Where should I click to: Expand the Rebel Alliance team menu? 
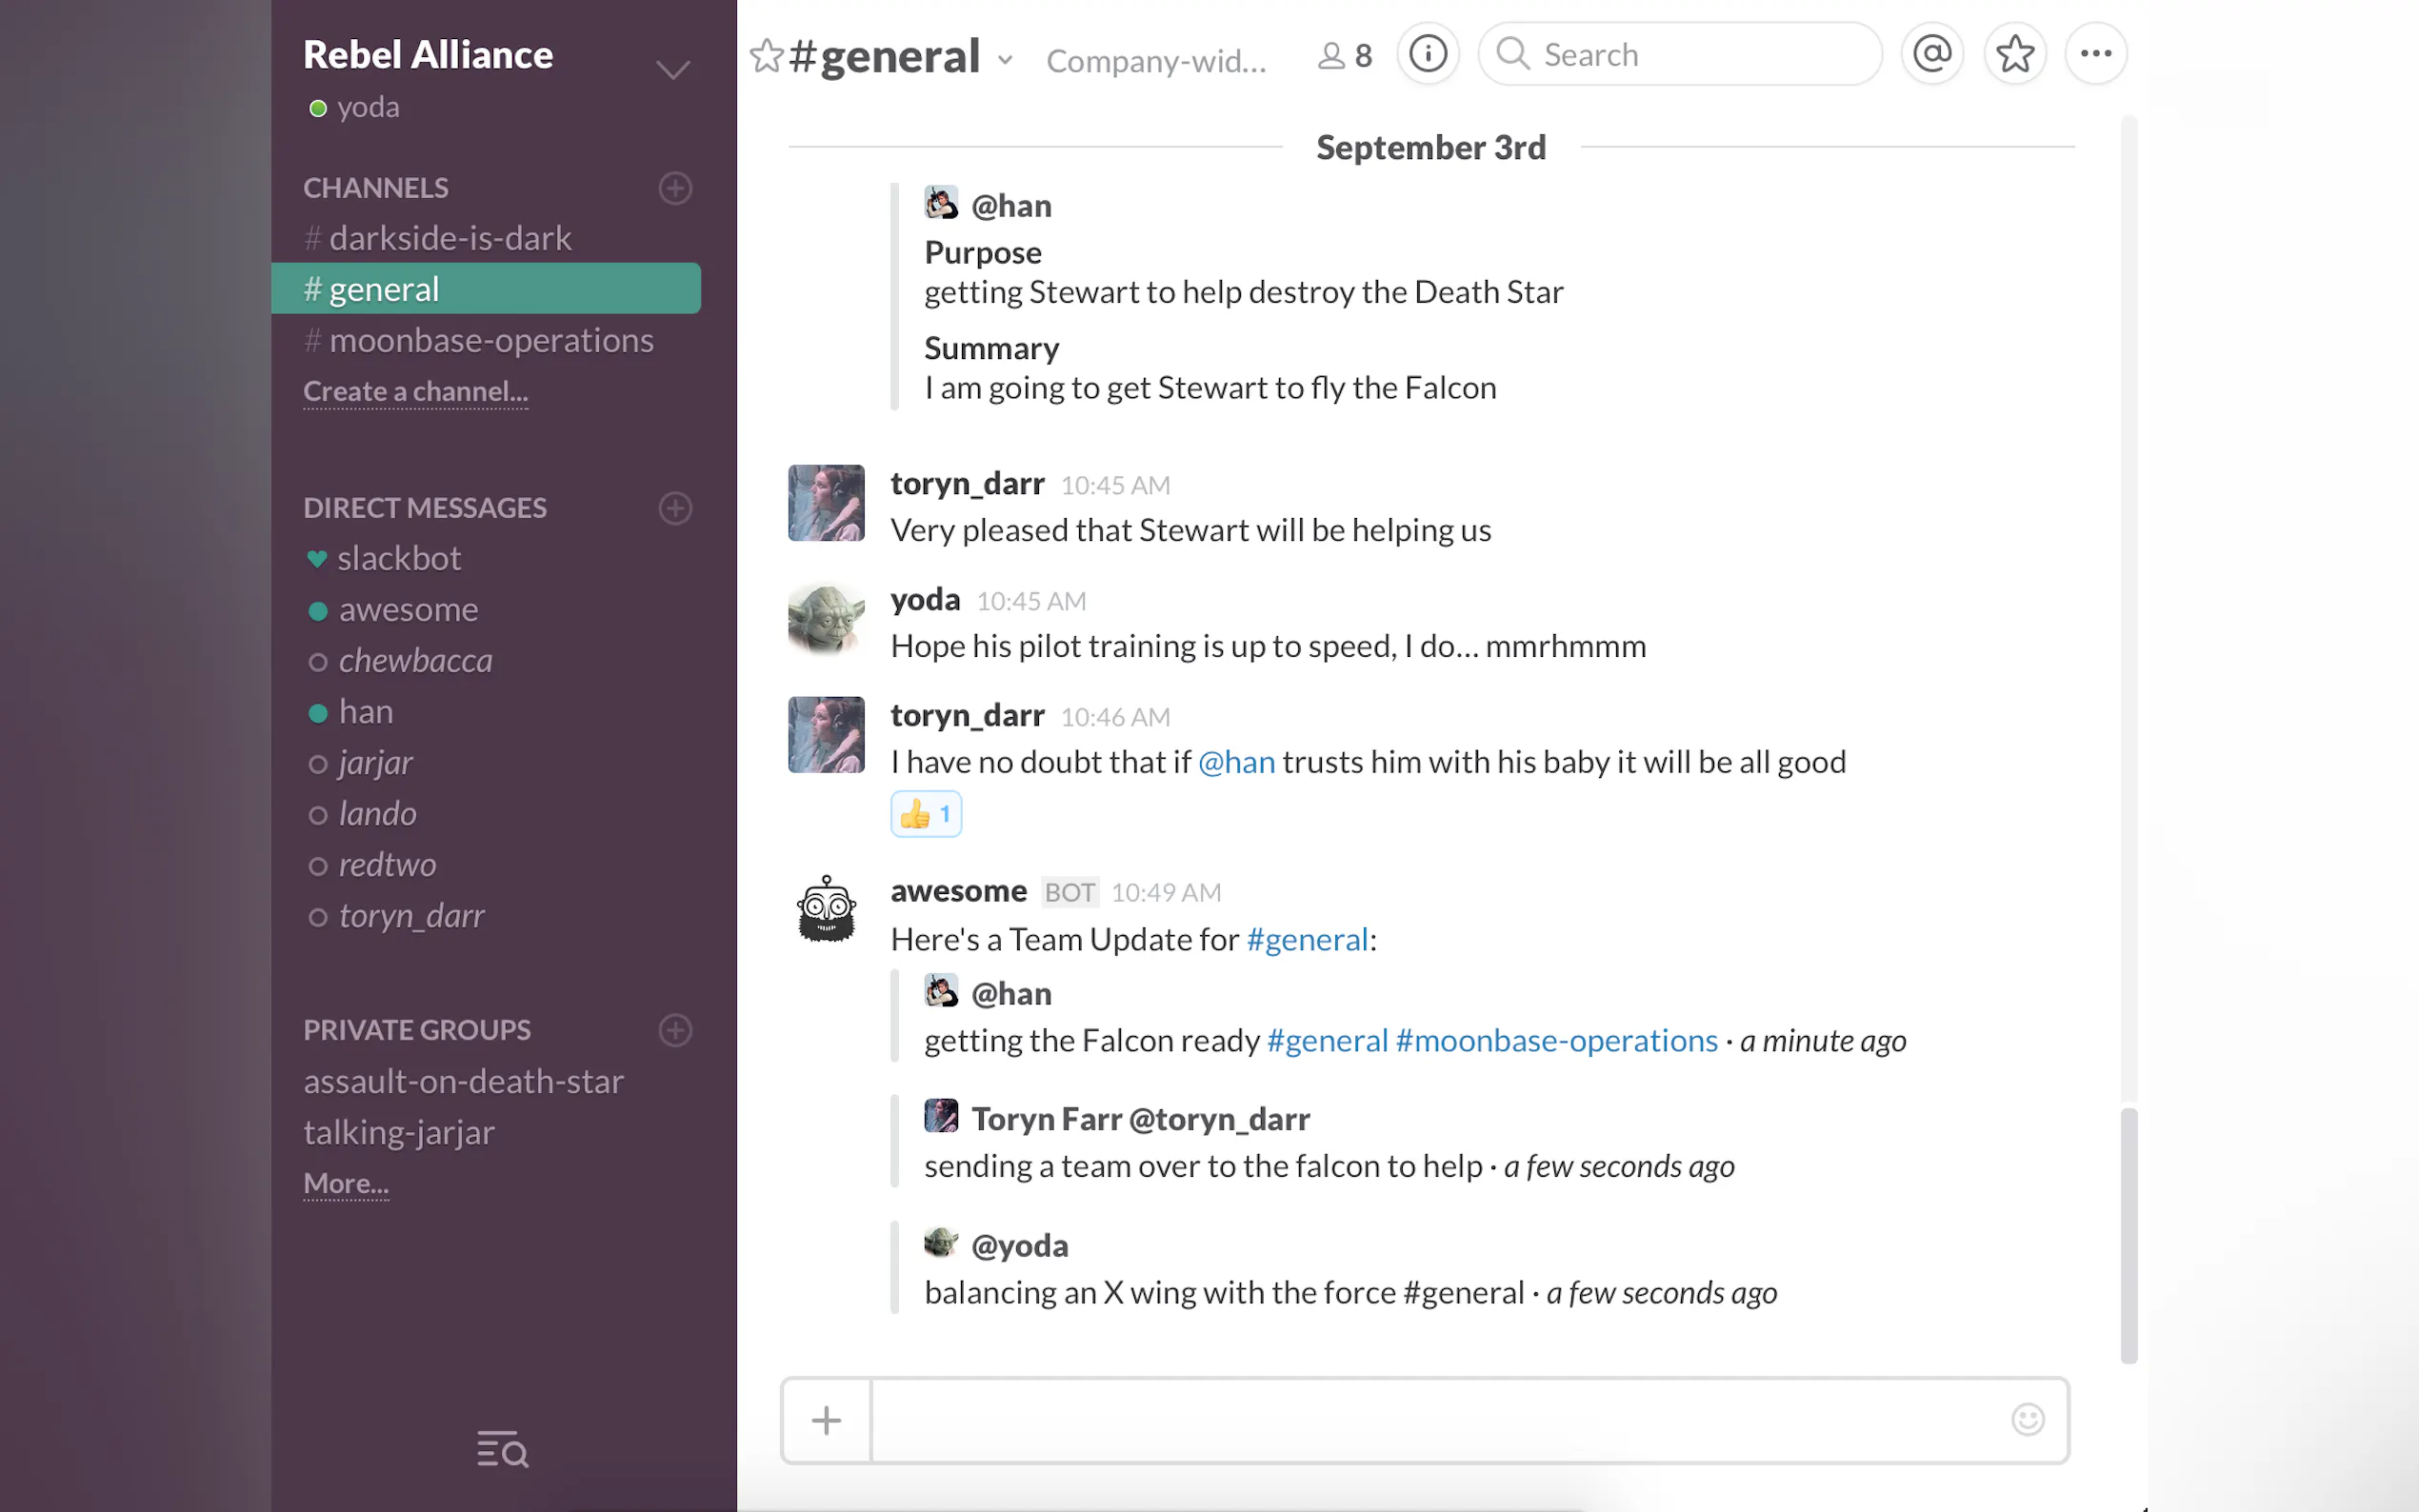pyautogui.click(x=673, y=70)
